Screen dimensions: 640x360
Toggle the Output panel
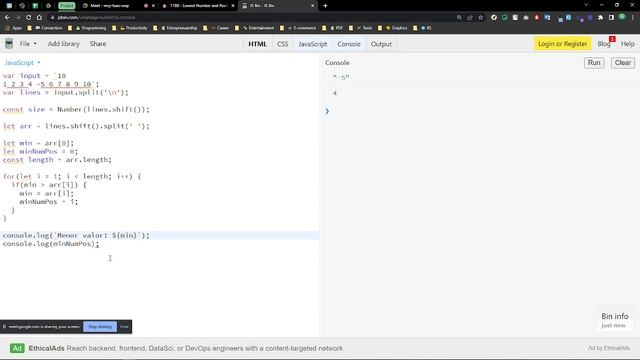point(381,44)
